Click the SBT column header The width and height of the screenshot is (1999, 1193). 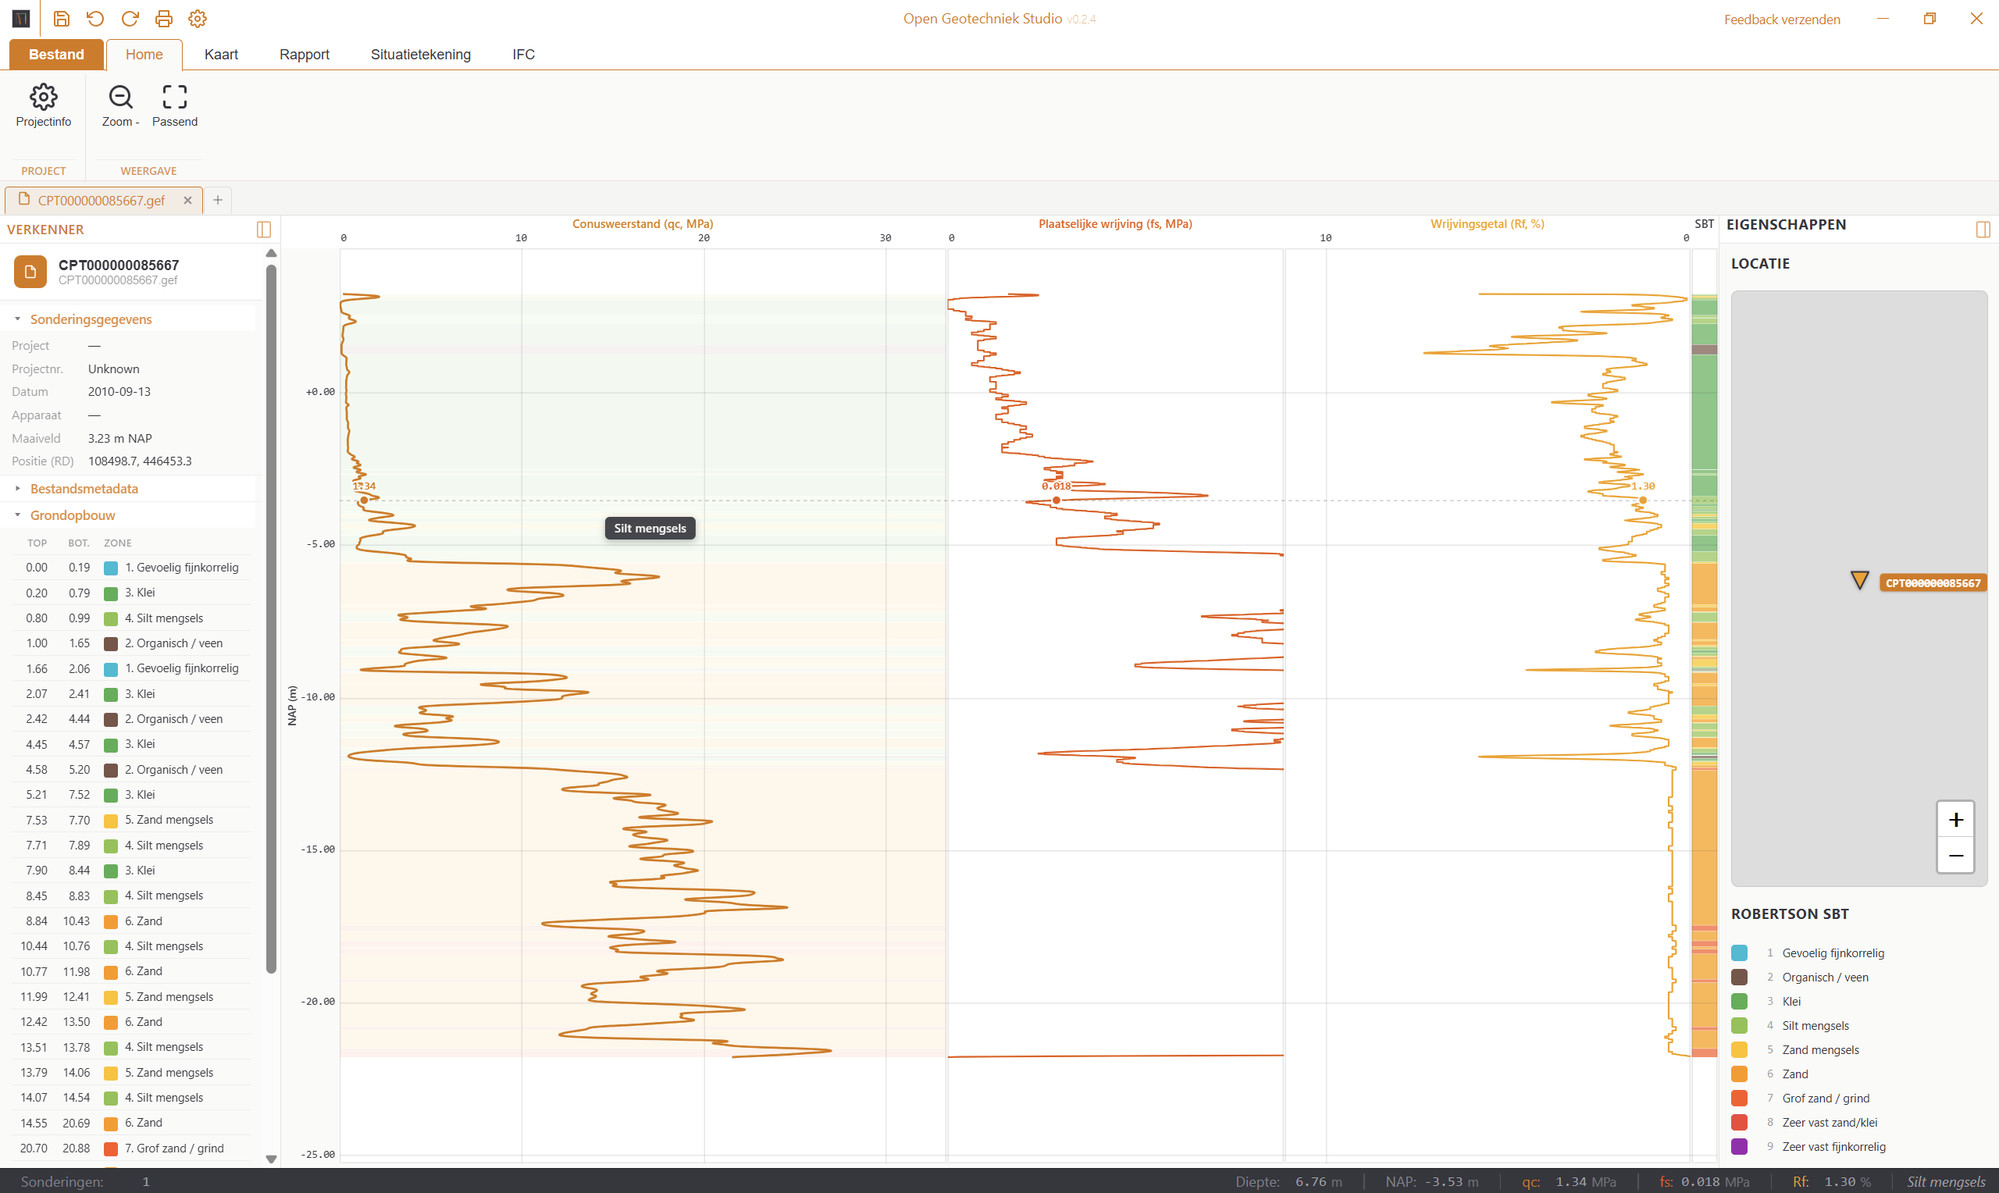(1704, 224)
